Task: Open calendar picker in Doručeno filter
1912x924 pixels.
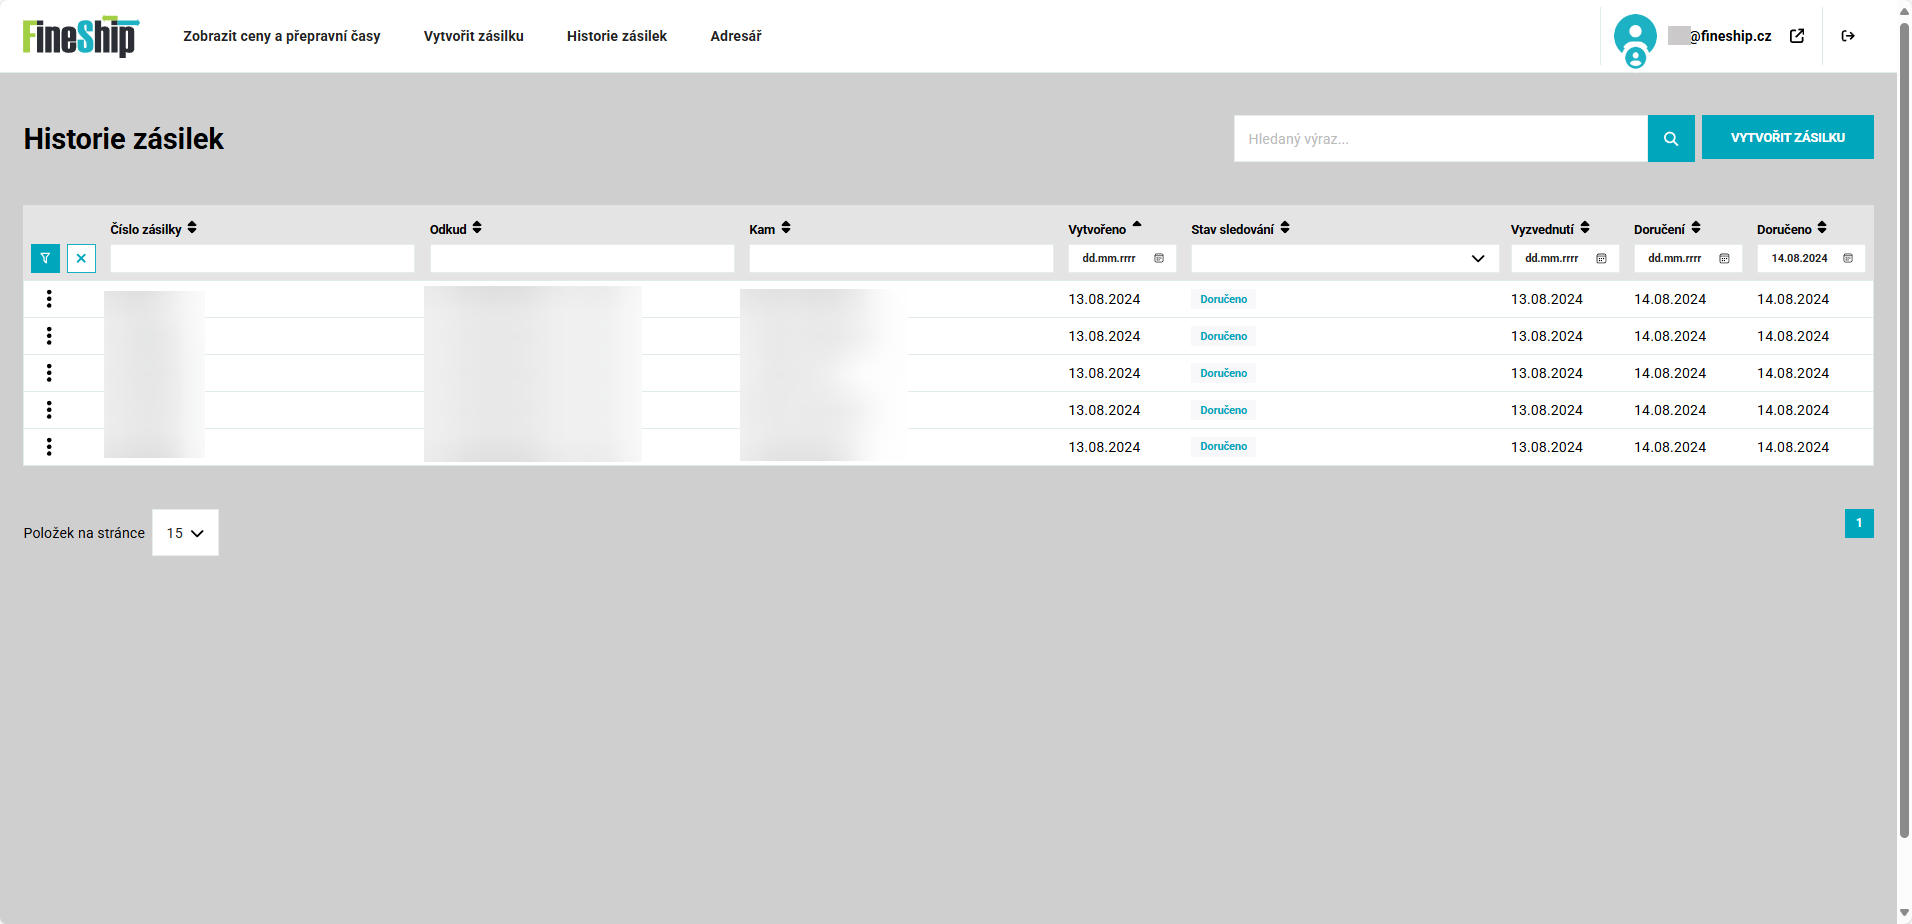Action: pyautogui.click(x=1848, y=259)
